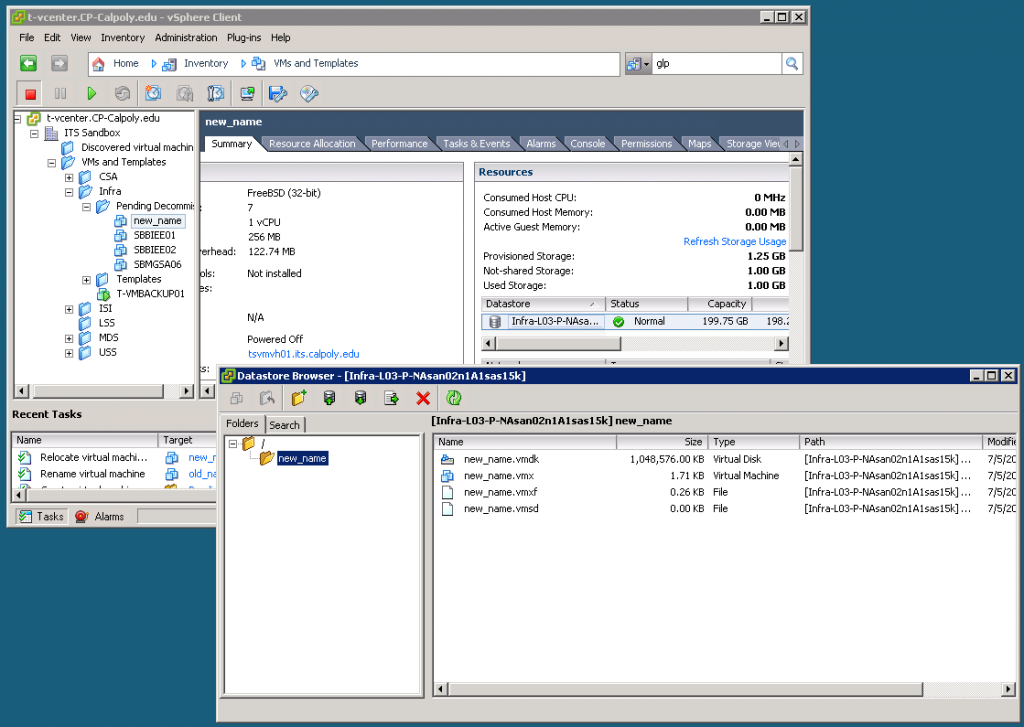Click the floppy disk with wrench icon
Viewport: 1024px width, 727px height.
[278, 94]
